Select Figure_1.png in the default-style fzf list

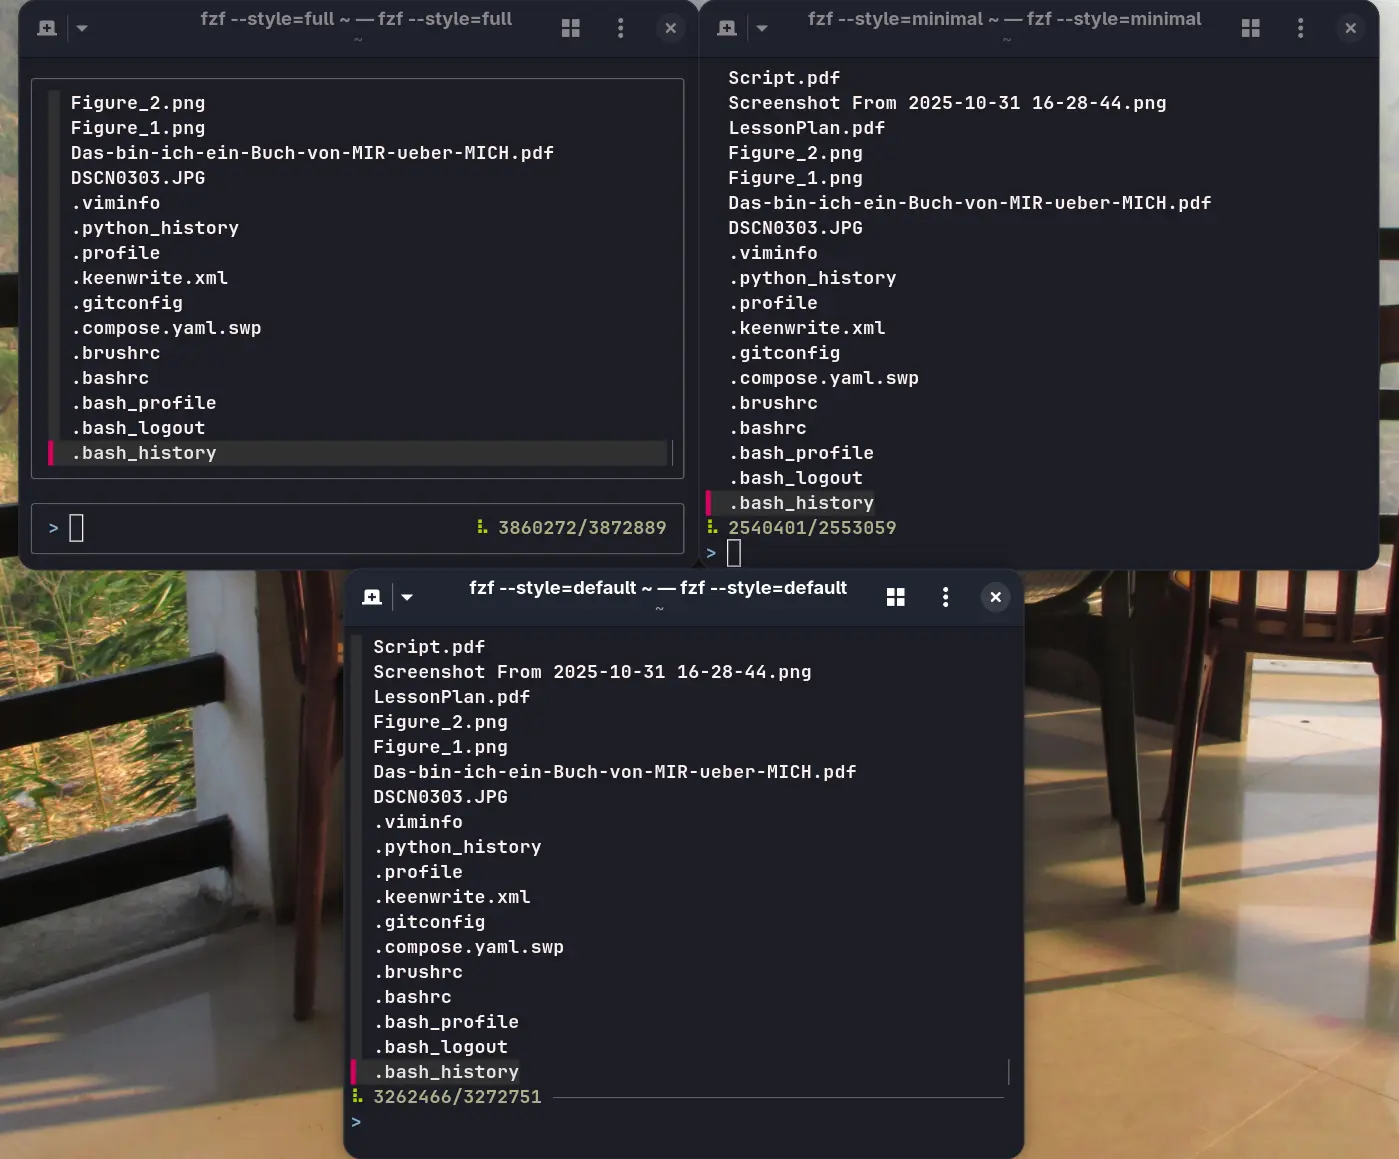[440, 746]
